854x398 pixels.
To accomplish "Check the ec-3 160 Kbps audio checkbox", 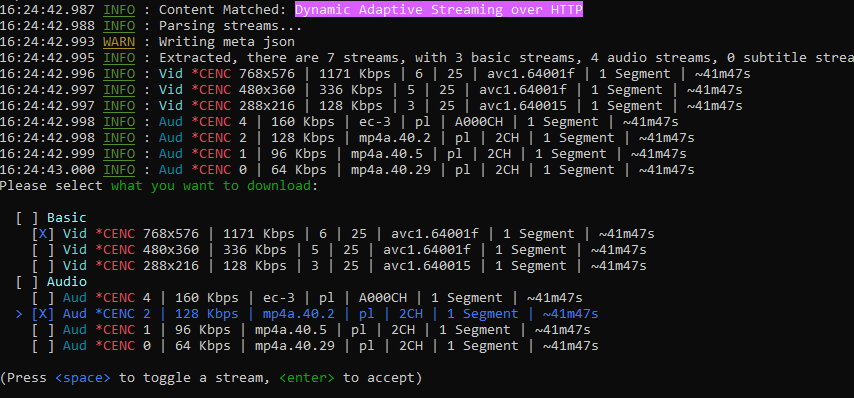I will point(43,298).
